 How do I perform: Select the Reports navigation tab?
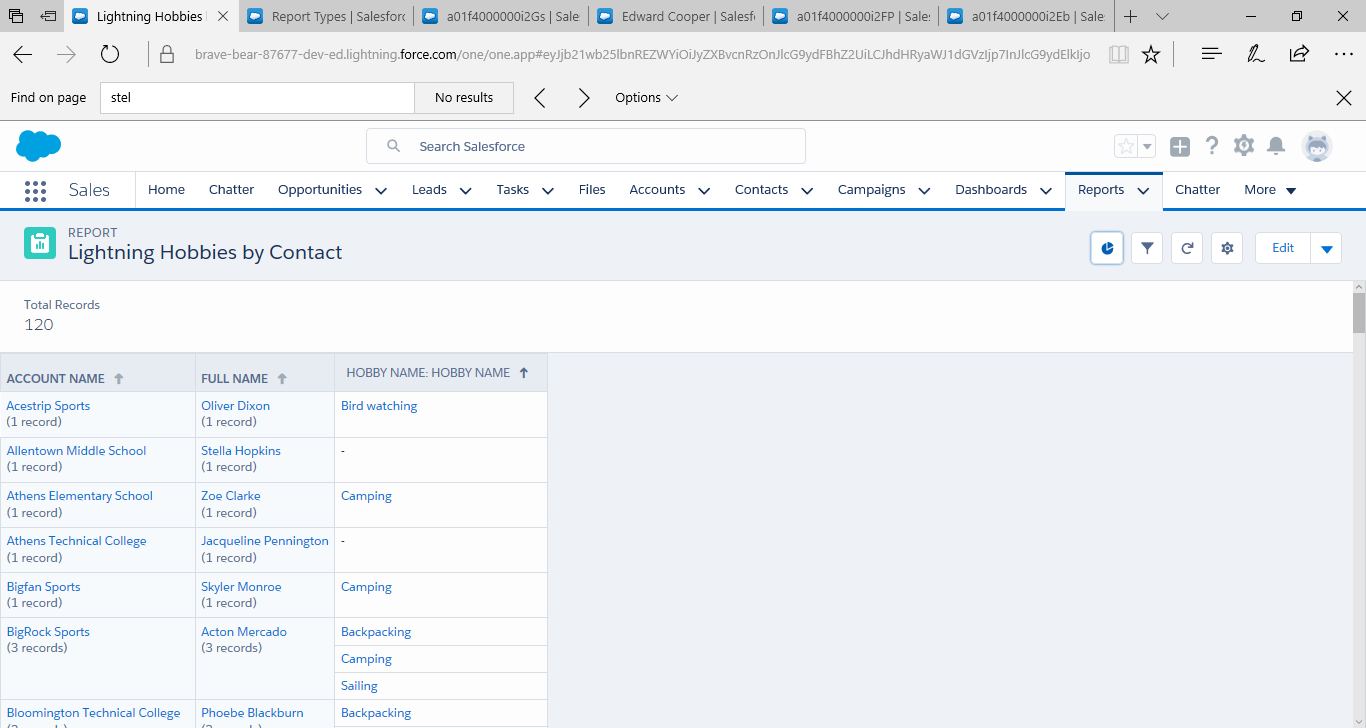[x=1101, y=190]
